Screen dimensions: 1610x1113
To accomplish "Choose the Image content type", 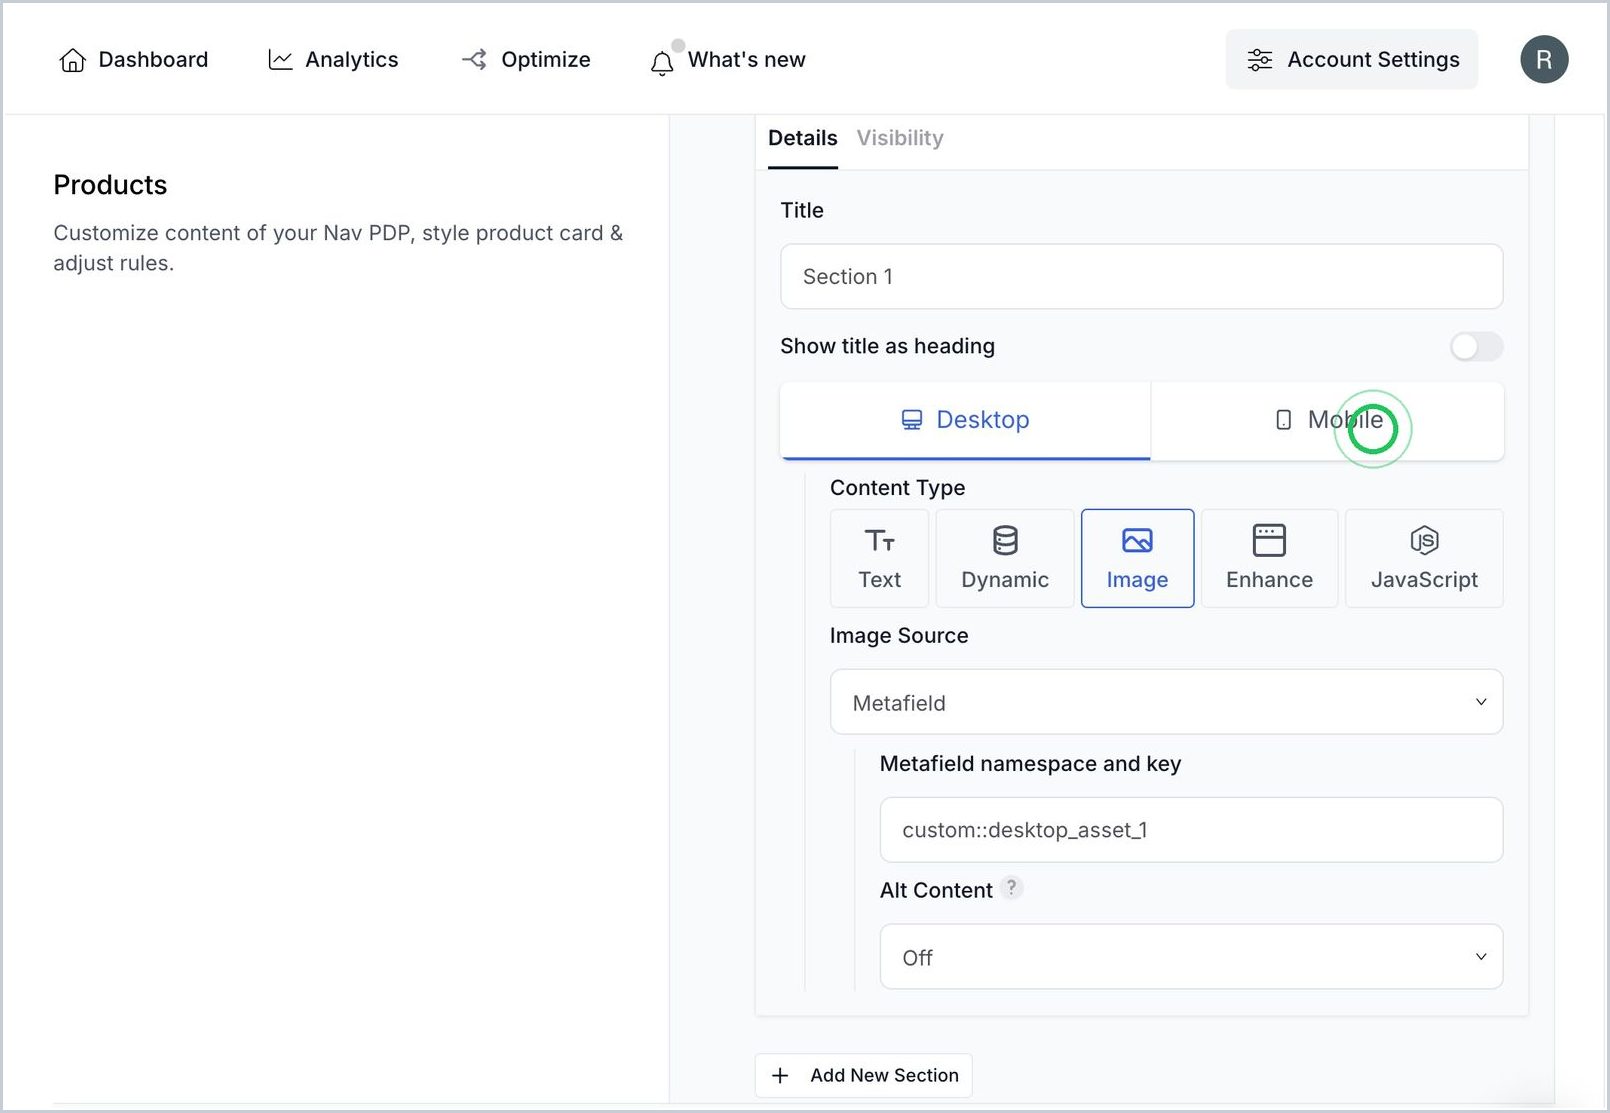I will coord(1137,558).
